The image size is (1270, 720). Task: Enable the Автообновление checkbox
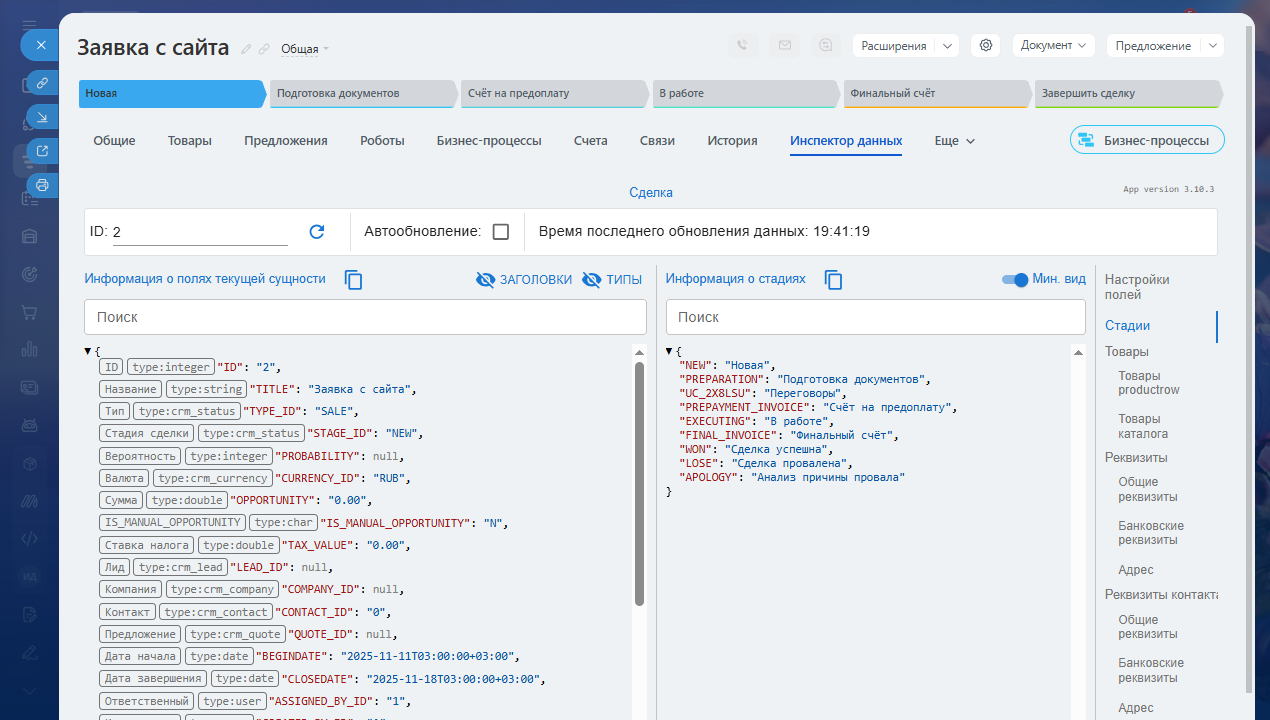pyautogui.click(x=501, y=232)
